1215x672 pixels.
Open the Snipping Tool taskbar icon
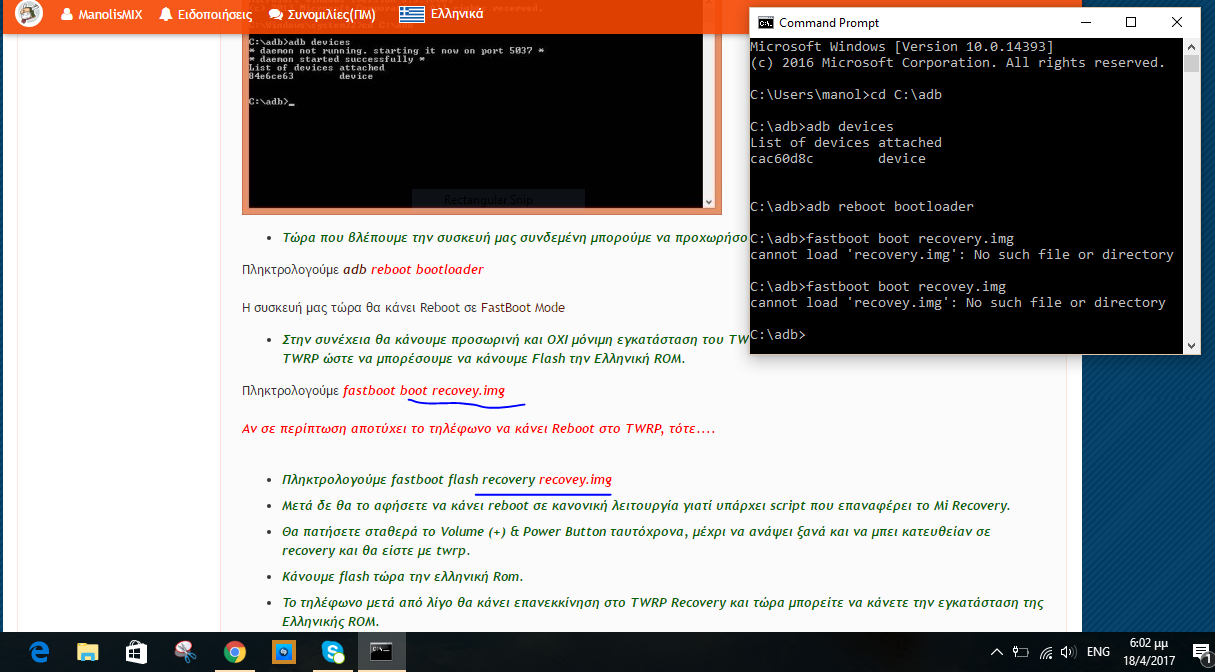(185, 652)
